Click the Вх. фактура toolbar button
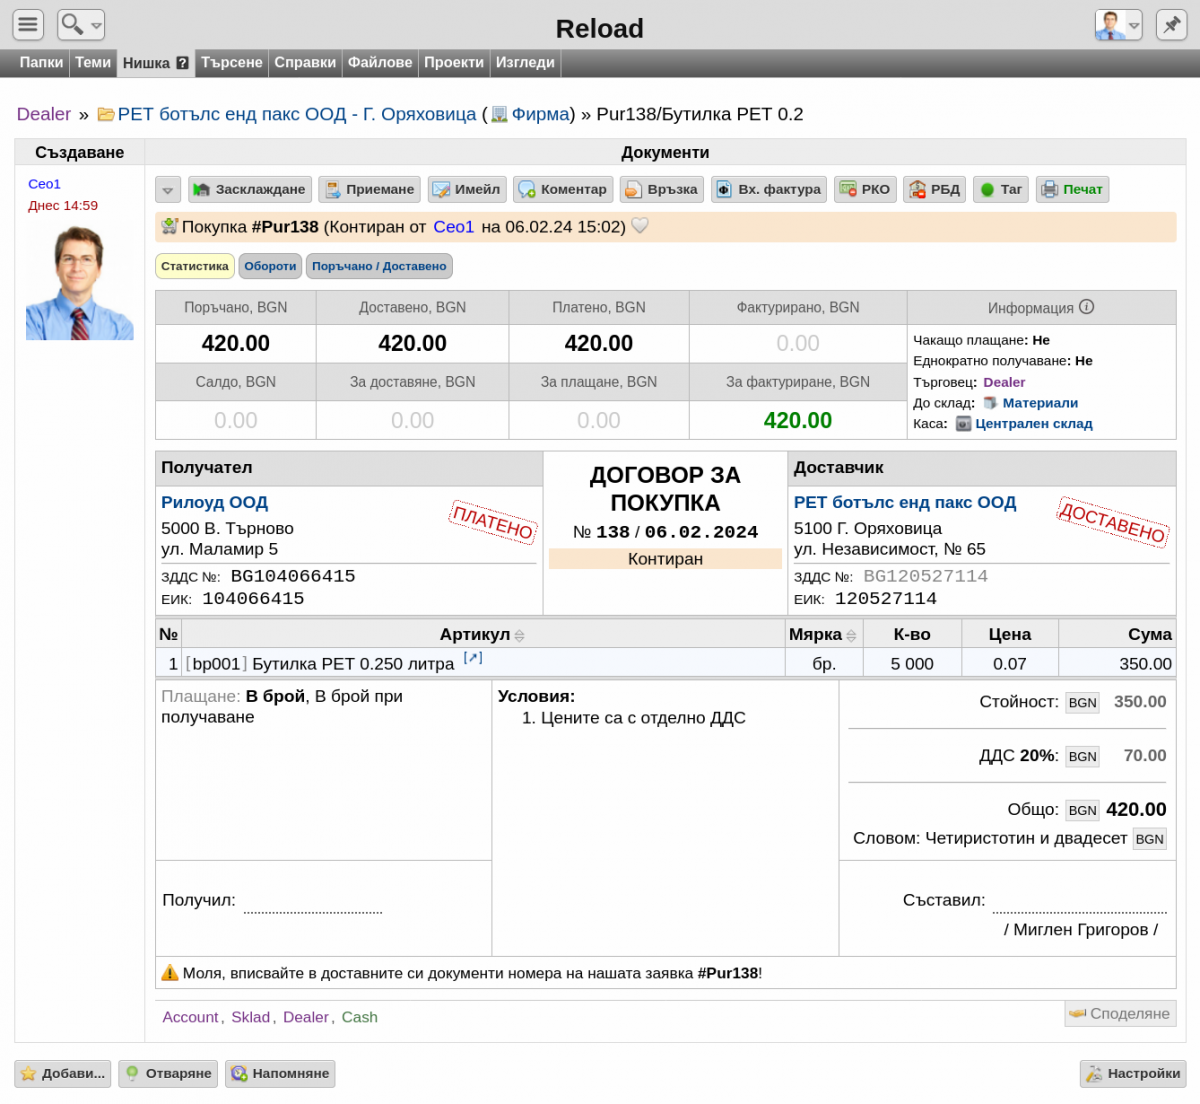The height and width of the screenshot is (1104, 1200). [x=769, y=189]
